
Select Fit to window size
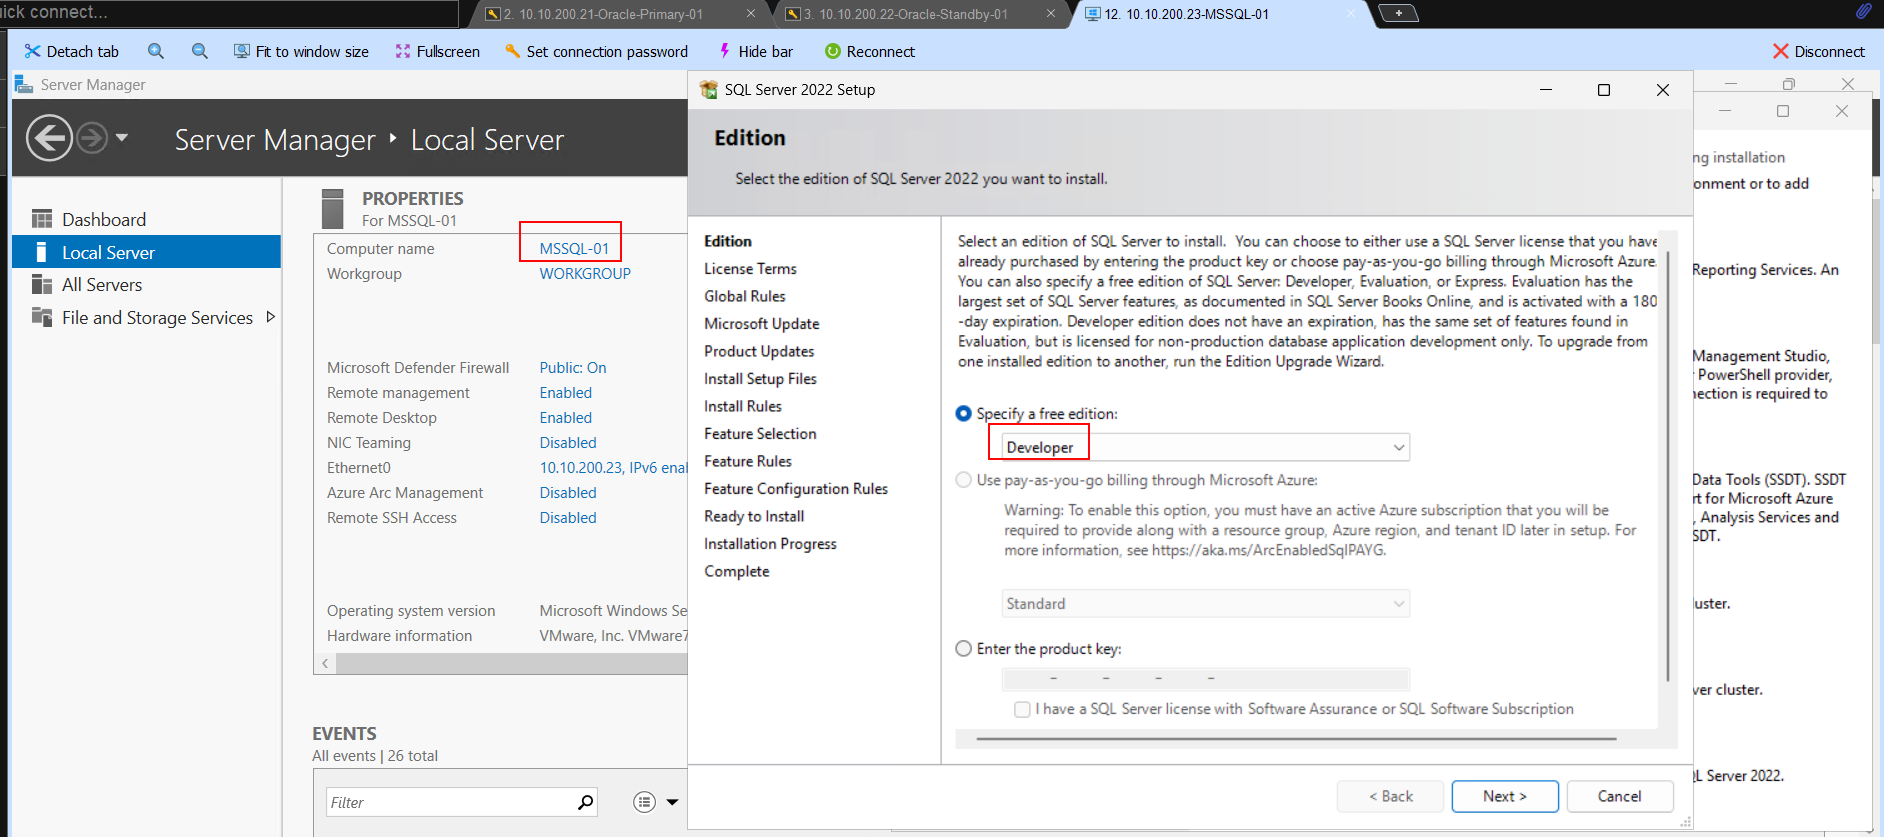301,51
